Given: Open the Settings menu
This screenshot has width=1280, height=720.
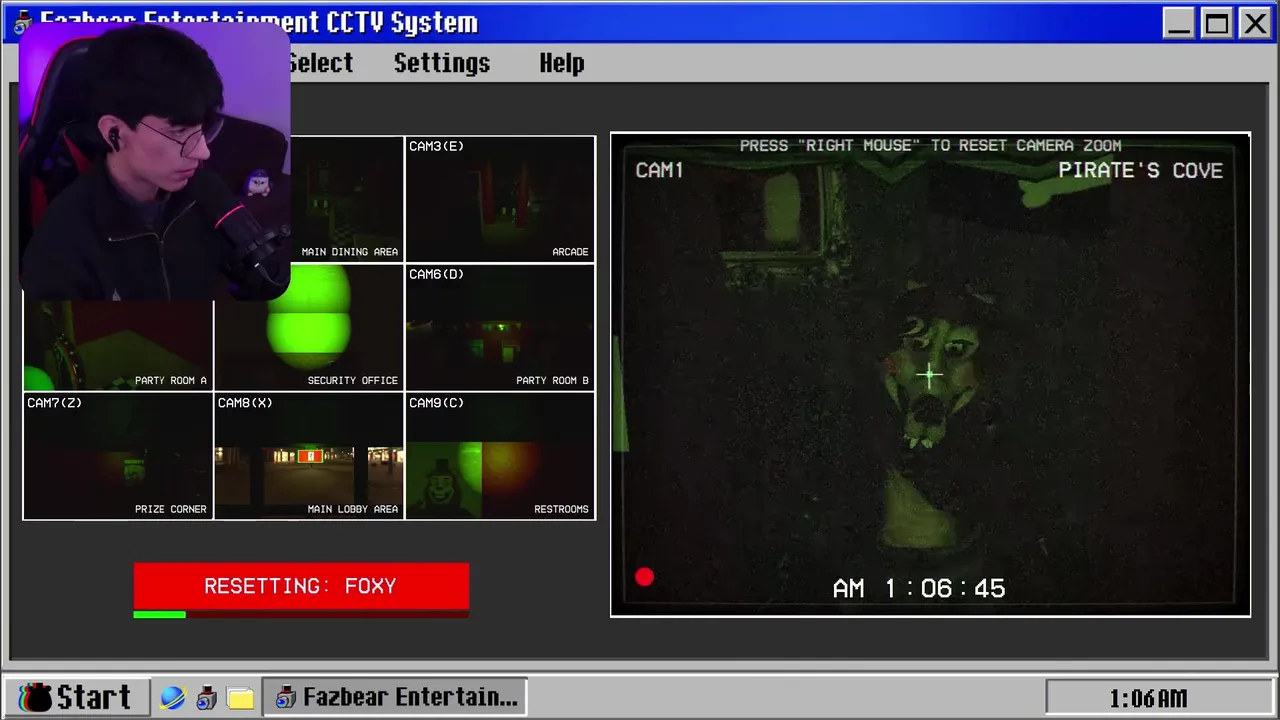Looking at the screenshot, I should pos(442,63).
